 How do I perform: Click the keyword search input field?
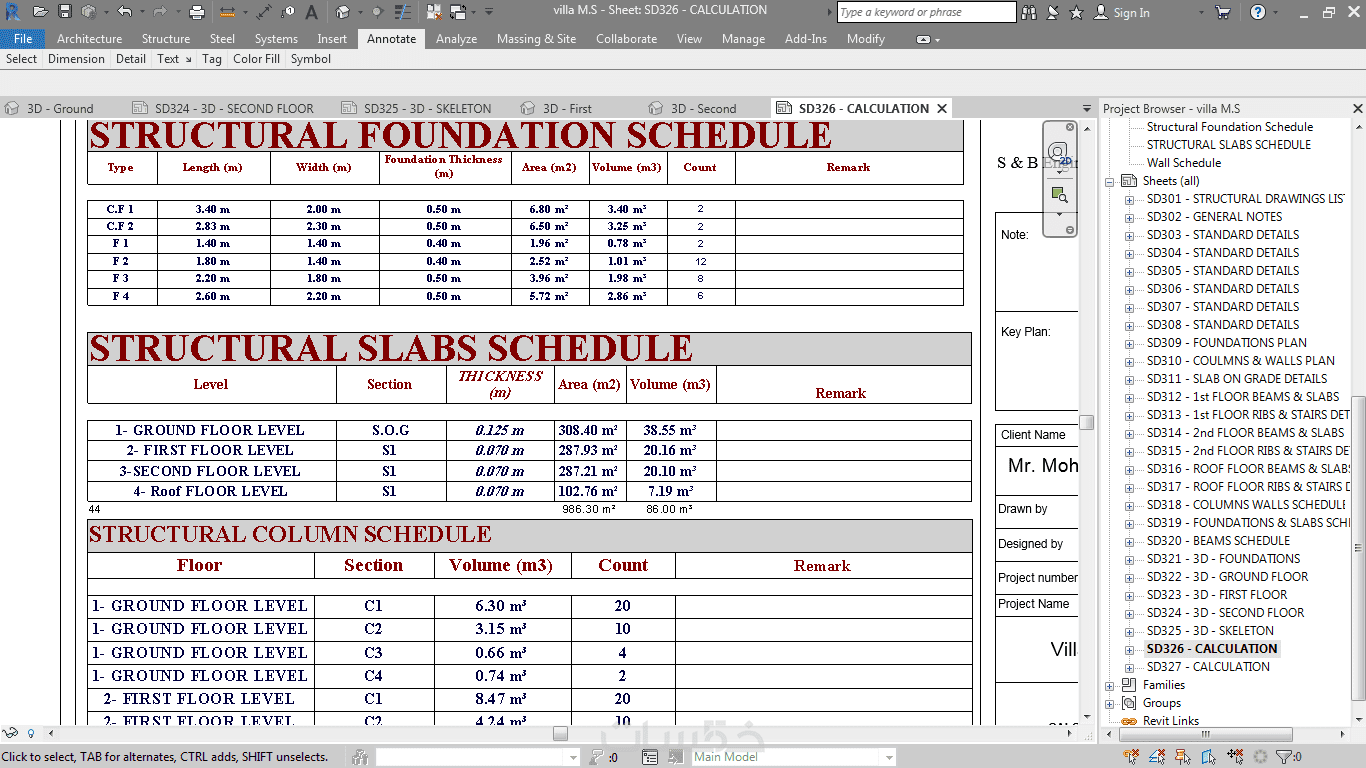(x=927, y=12)
